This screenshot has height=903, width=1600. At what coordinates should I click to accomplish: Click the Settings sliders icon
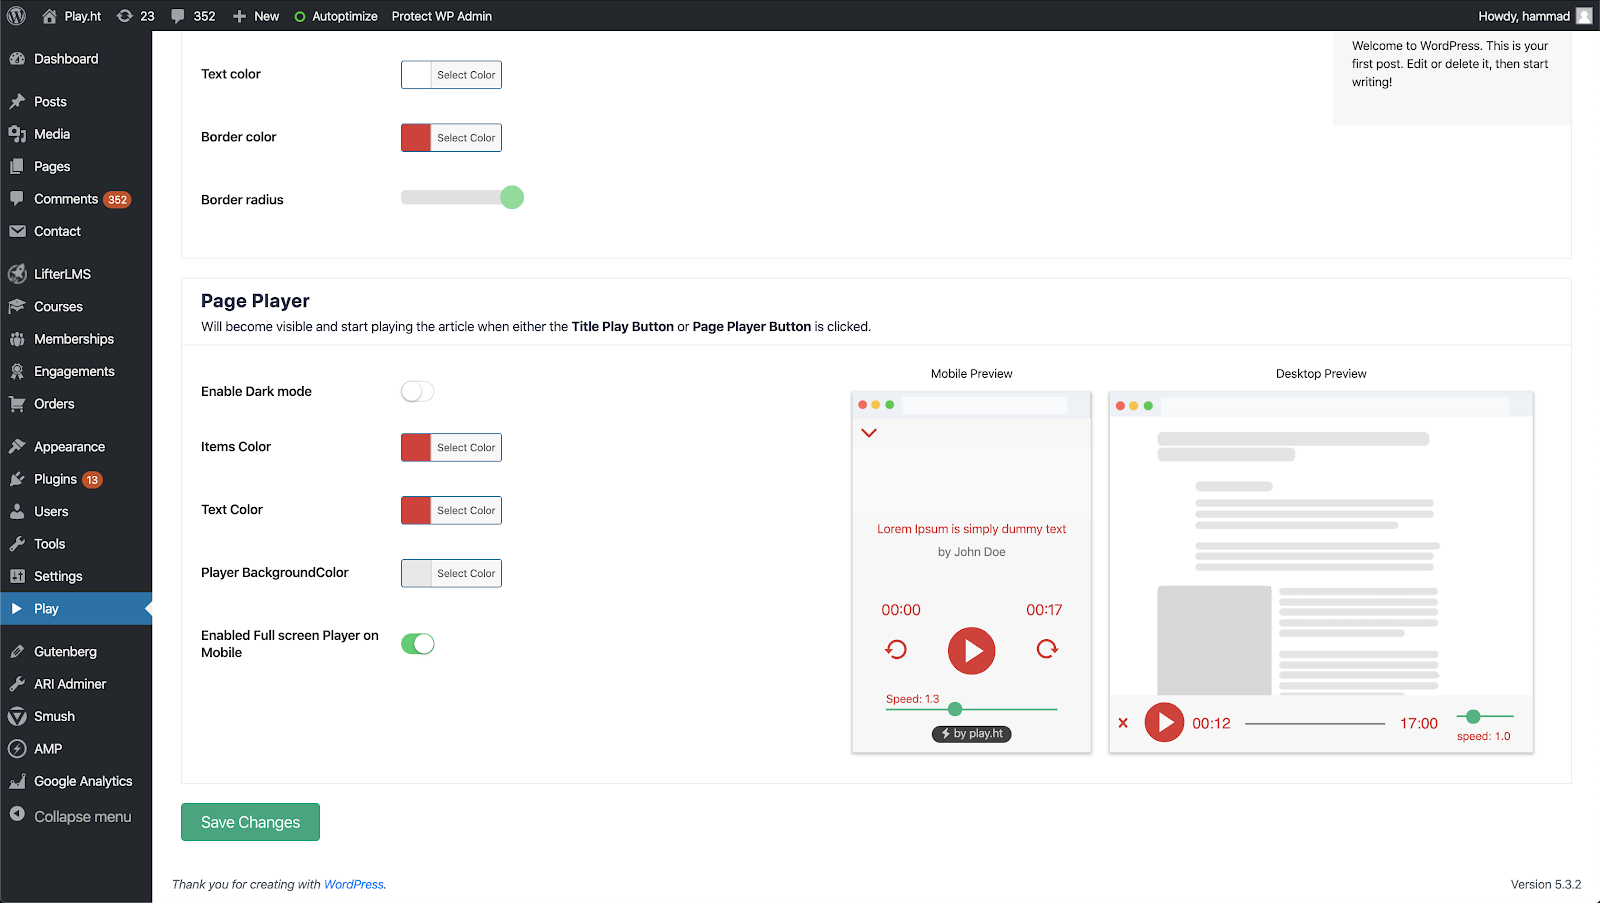tap(17, 576)
